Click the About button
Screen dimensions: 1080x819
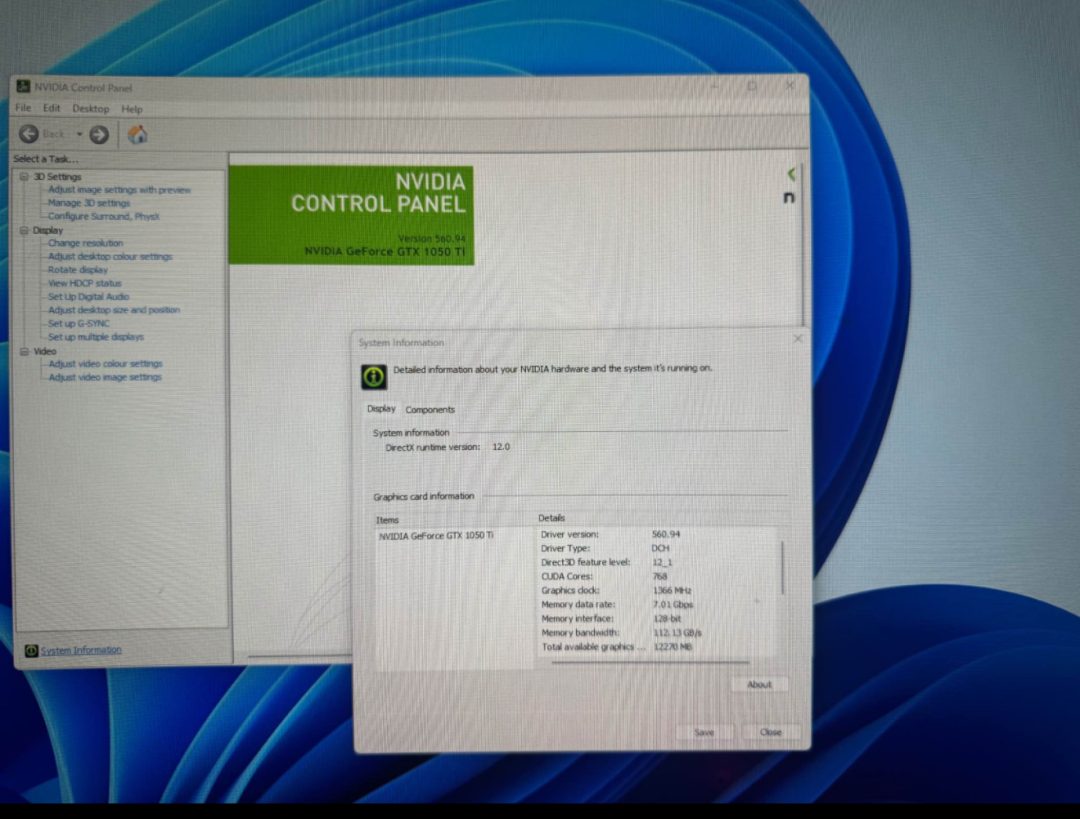click(x=759, y=685)
